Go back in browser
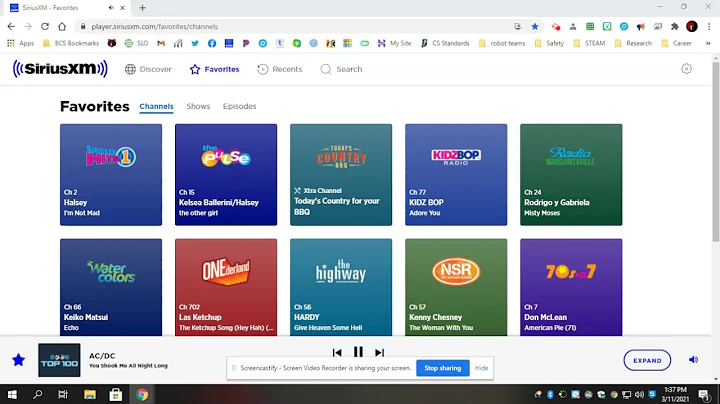The image size is (720, 404). (11, 27)
